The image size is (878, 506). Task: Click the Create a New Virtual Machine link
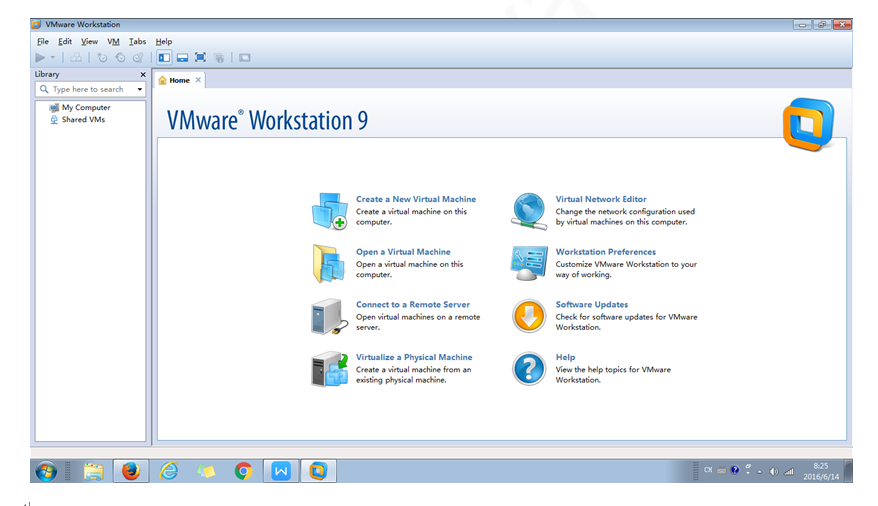pyautogui.click(x=416, y=199)
